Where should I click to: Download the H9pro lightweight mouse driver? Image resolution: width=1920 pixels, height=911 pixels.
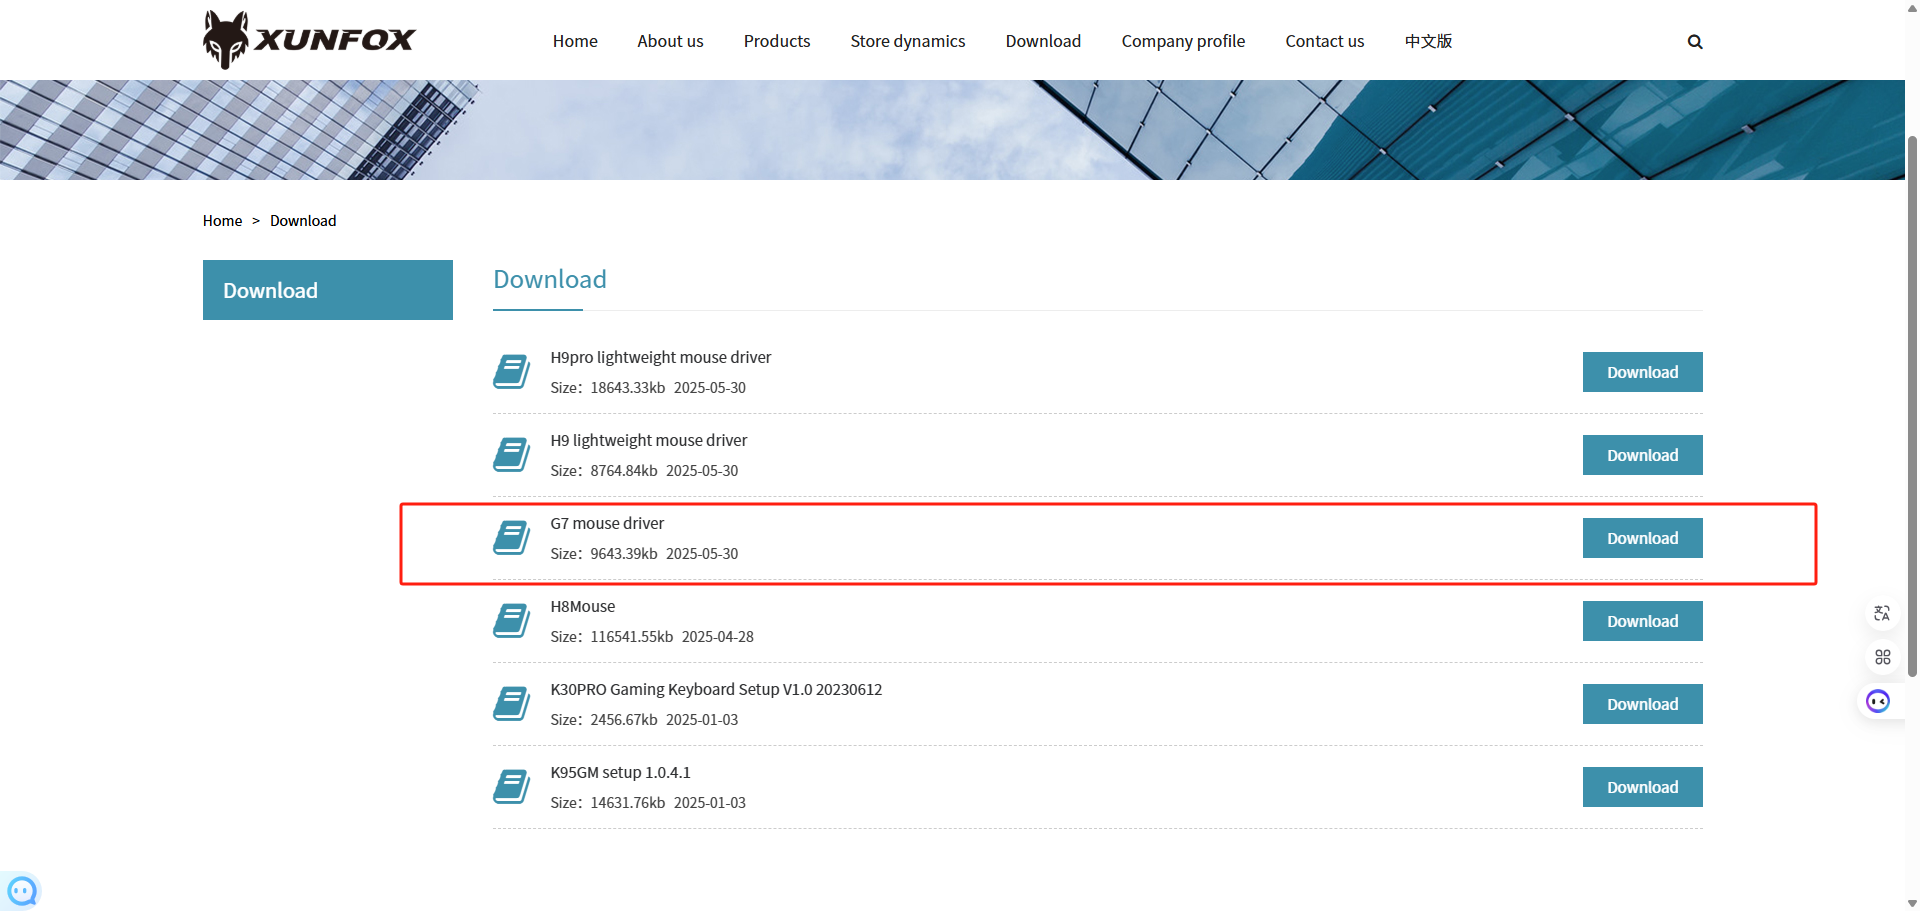coord(1642,372)
